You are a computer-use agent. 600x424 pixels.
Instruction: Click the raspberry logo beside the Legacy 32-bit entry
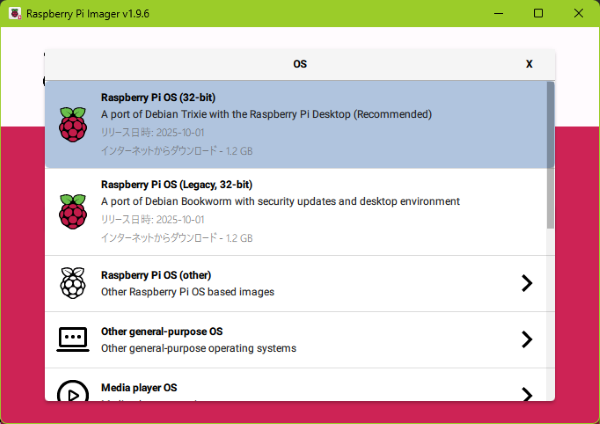point(72,211)
